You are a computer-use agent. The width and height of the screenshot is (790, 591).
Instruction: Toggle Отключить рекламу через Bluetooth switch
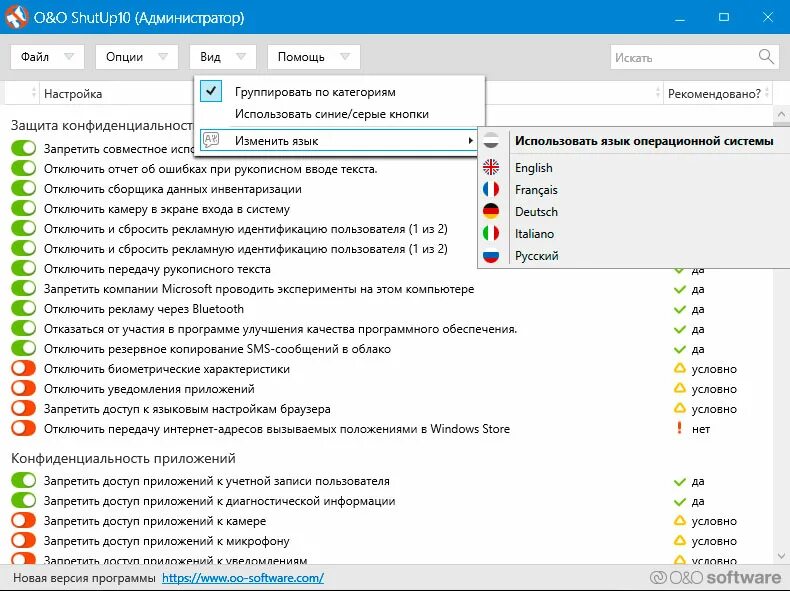click(24, 308)
